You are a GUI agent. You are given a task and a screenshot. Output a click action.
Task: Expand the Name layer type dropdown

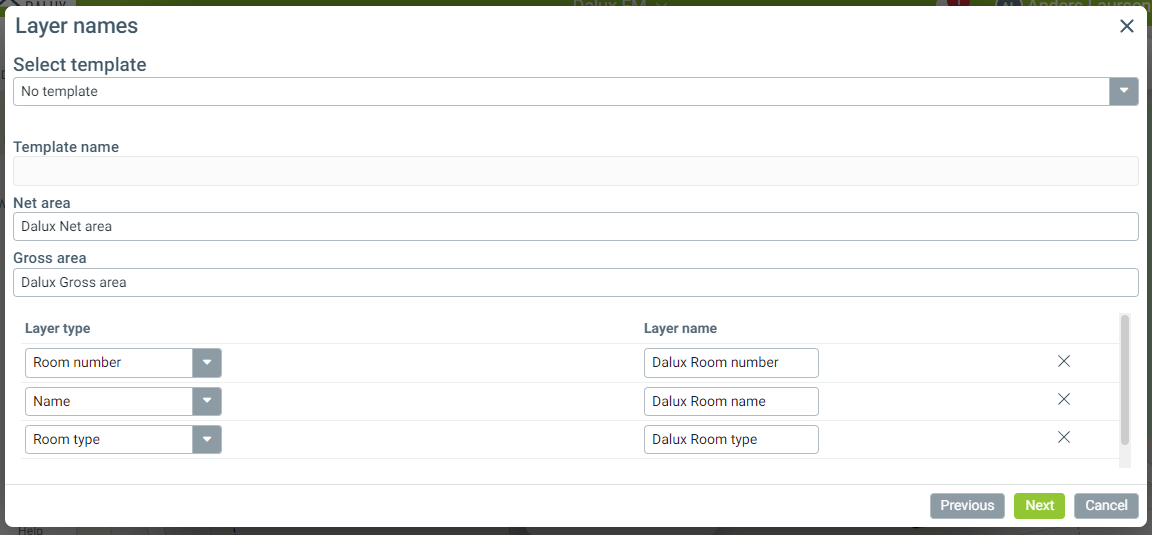[207, 401]
